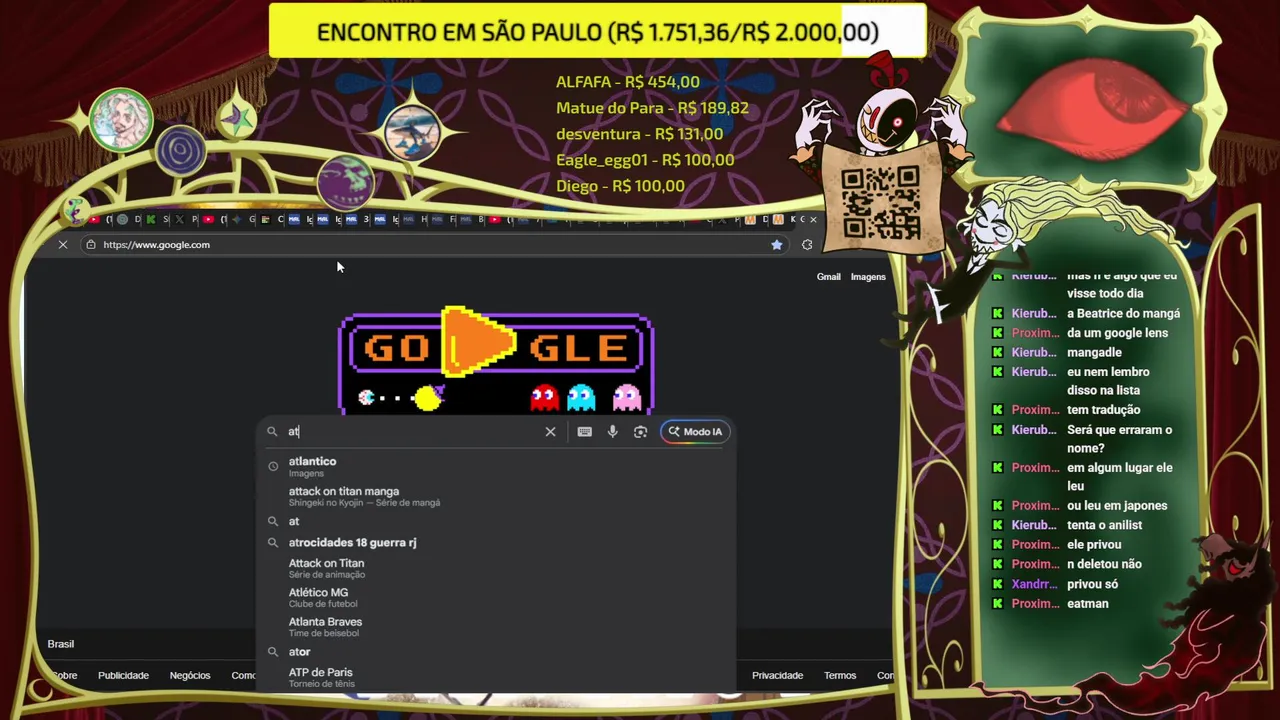Viewport: 1280px width, 720px height.
Task: Click the São Paulo donation goal progress bar
Action: (x=597, y=32)
